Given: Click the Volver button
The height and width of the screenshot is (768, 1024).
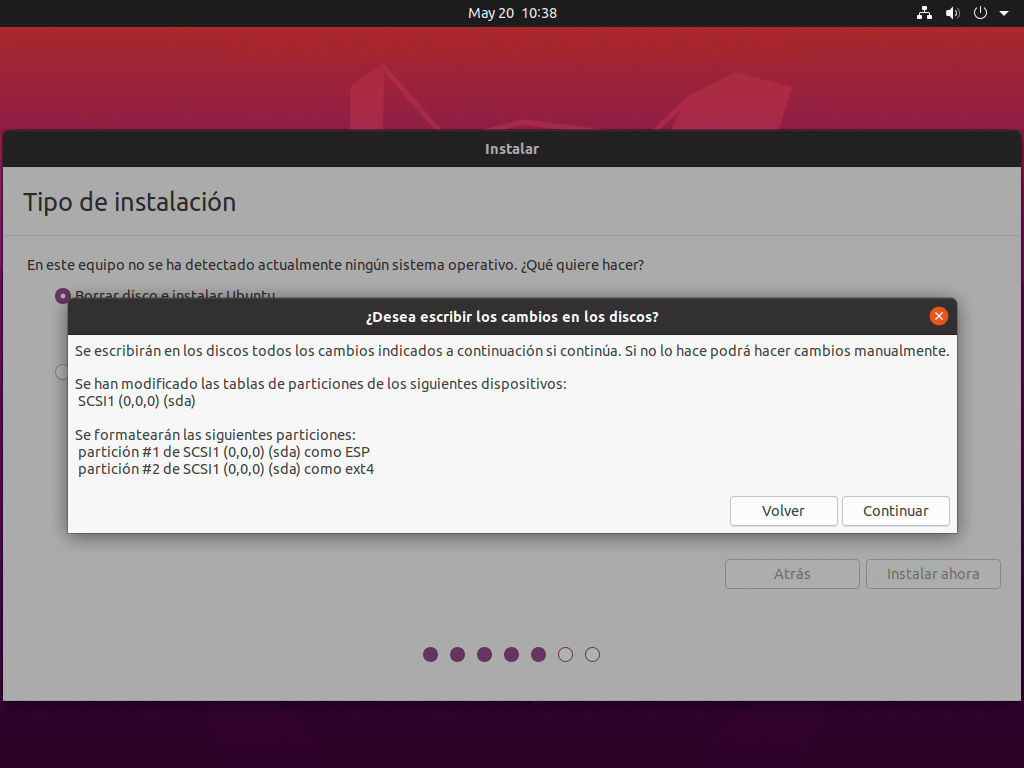Looking at the screenshot, I should tap(783, 511).
